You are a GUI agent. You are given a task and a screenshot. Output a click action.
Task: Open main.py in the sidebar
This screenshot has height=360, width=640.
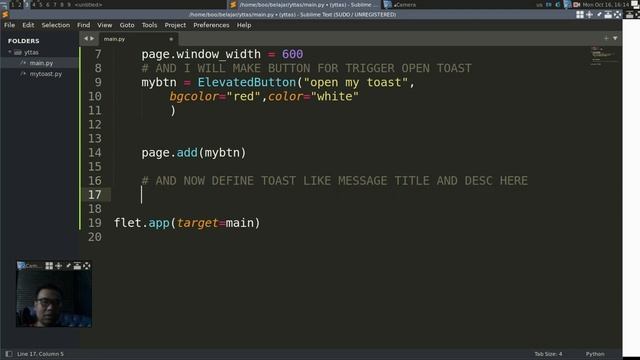coord(41,63)
